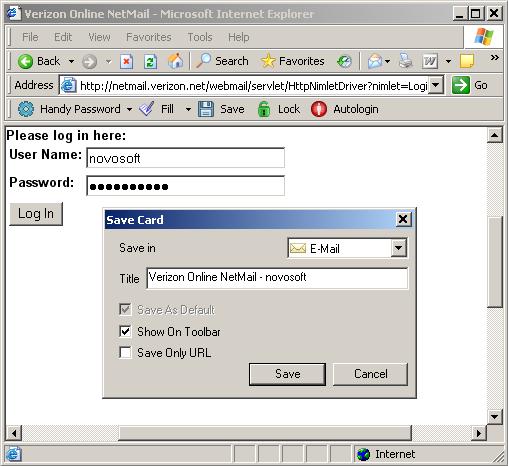Click the vertical scrollbar down arrow
Image resolution: width=508 pixels, height=466 pixels.
point(495,416)
